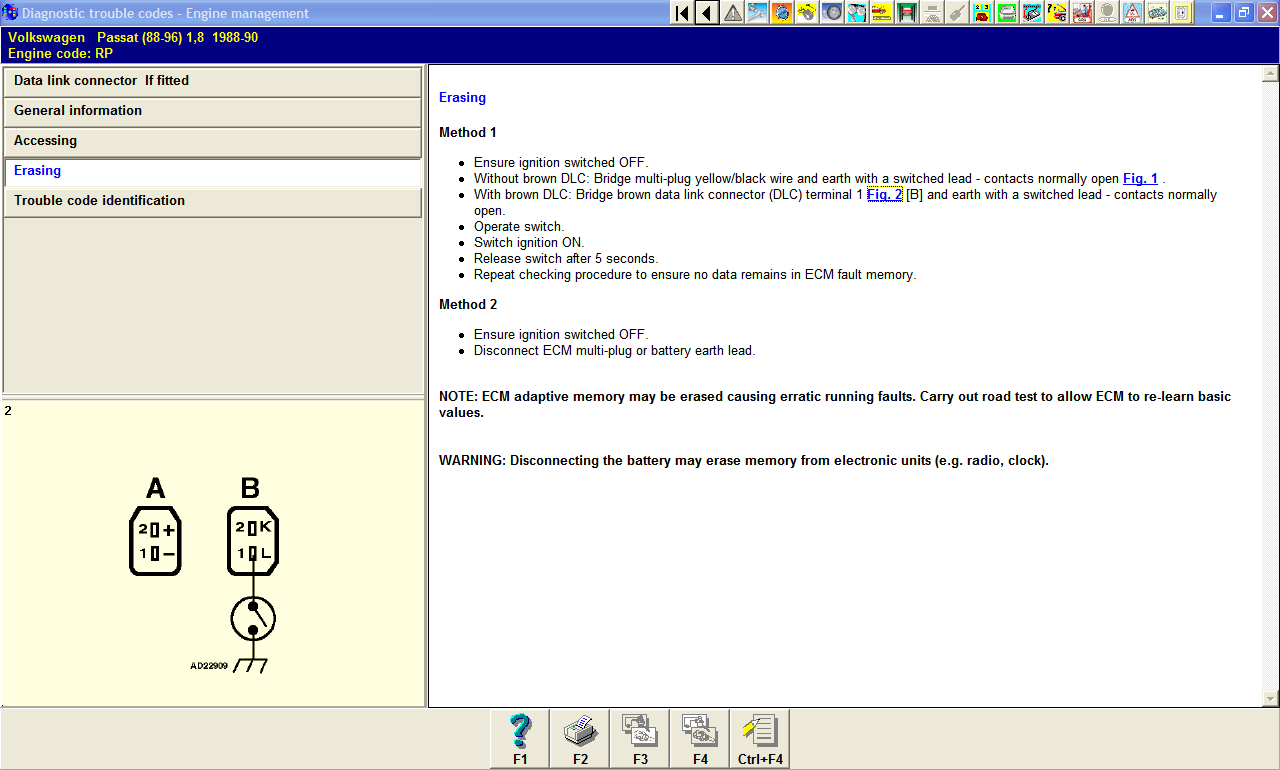The height and width of the screenshot is (770, 1280).
Task: Open help with the F1 question mark button
Action: [x=520, y=739]
